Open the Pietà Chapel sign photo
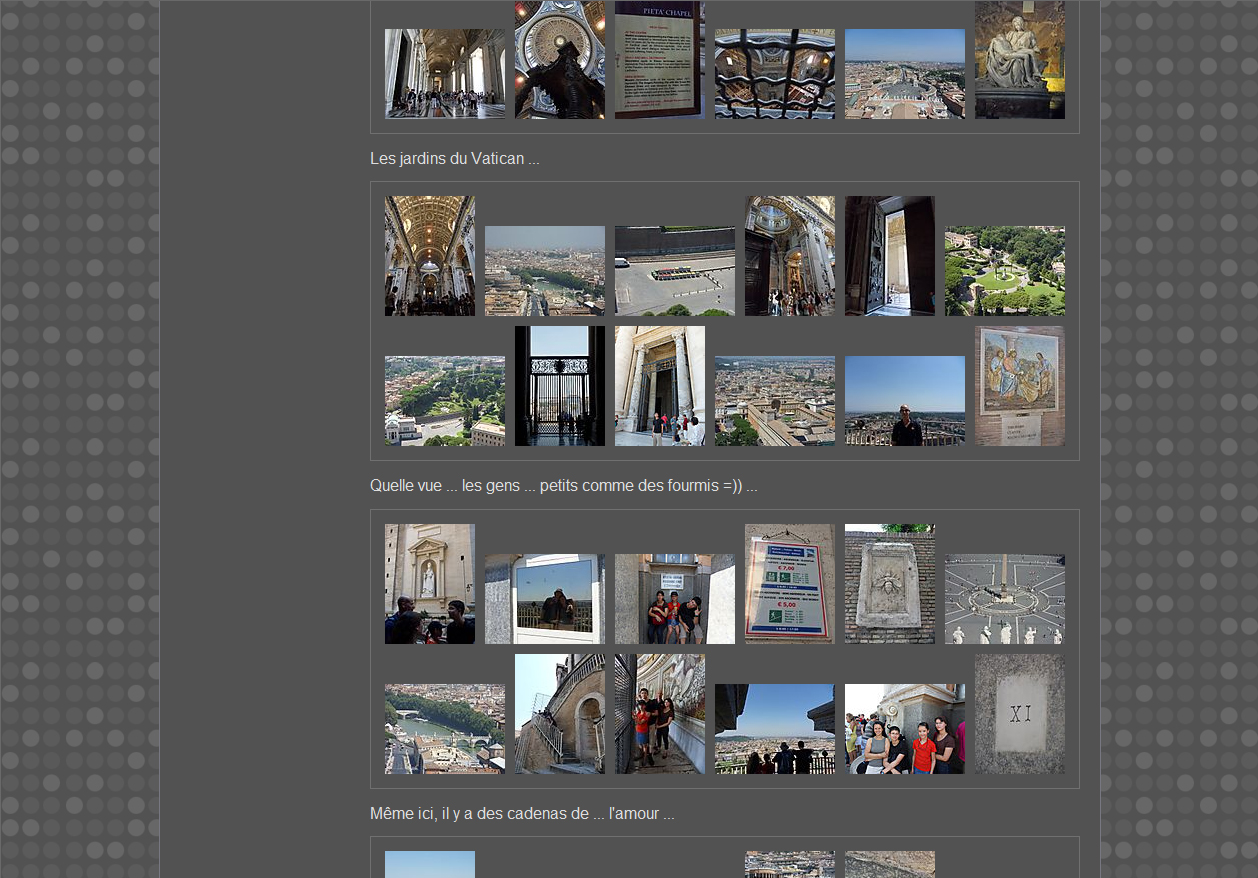The width and height of the screenshot is (1258, 878). point(659,60)
